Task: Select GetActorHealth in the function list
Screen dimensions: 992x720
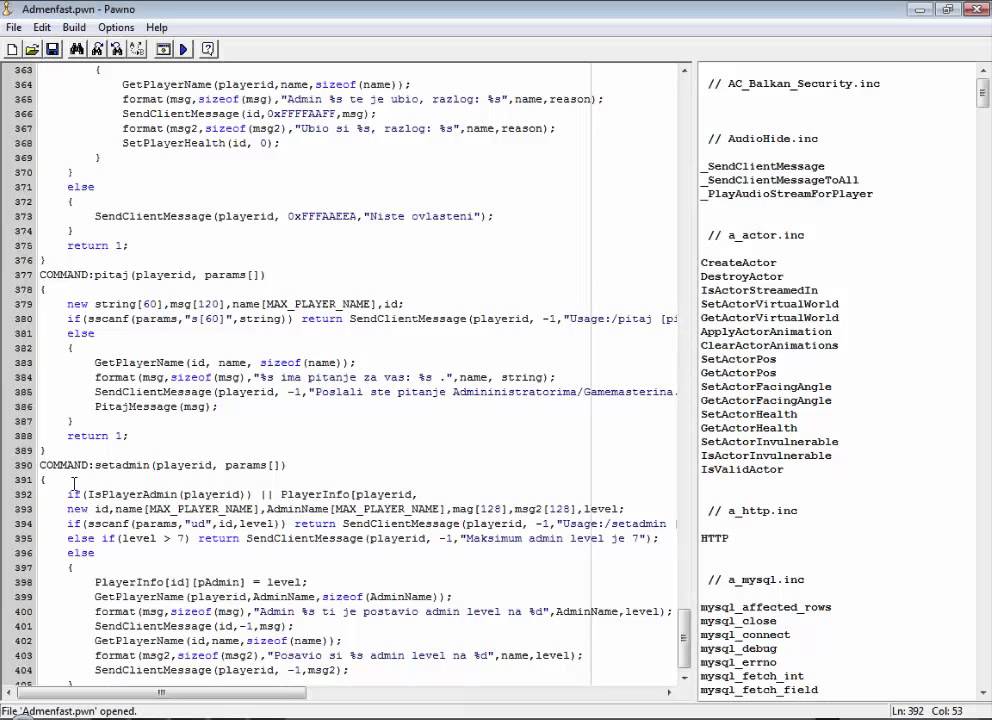Action: point(749,428)
